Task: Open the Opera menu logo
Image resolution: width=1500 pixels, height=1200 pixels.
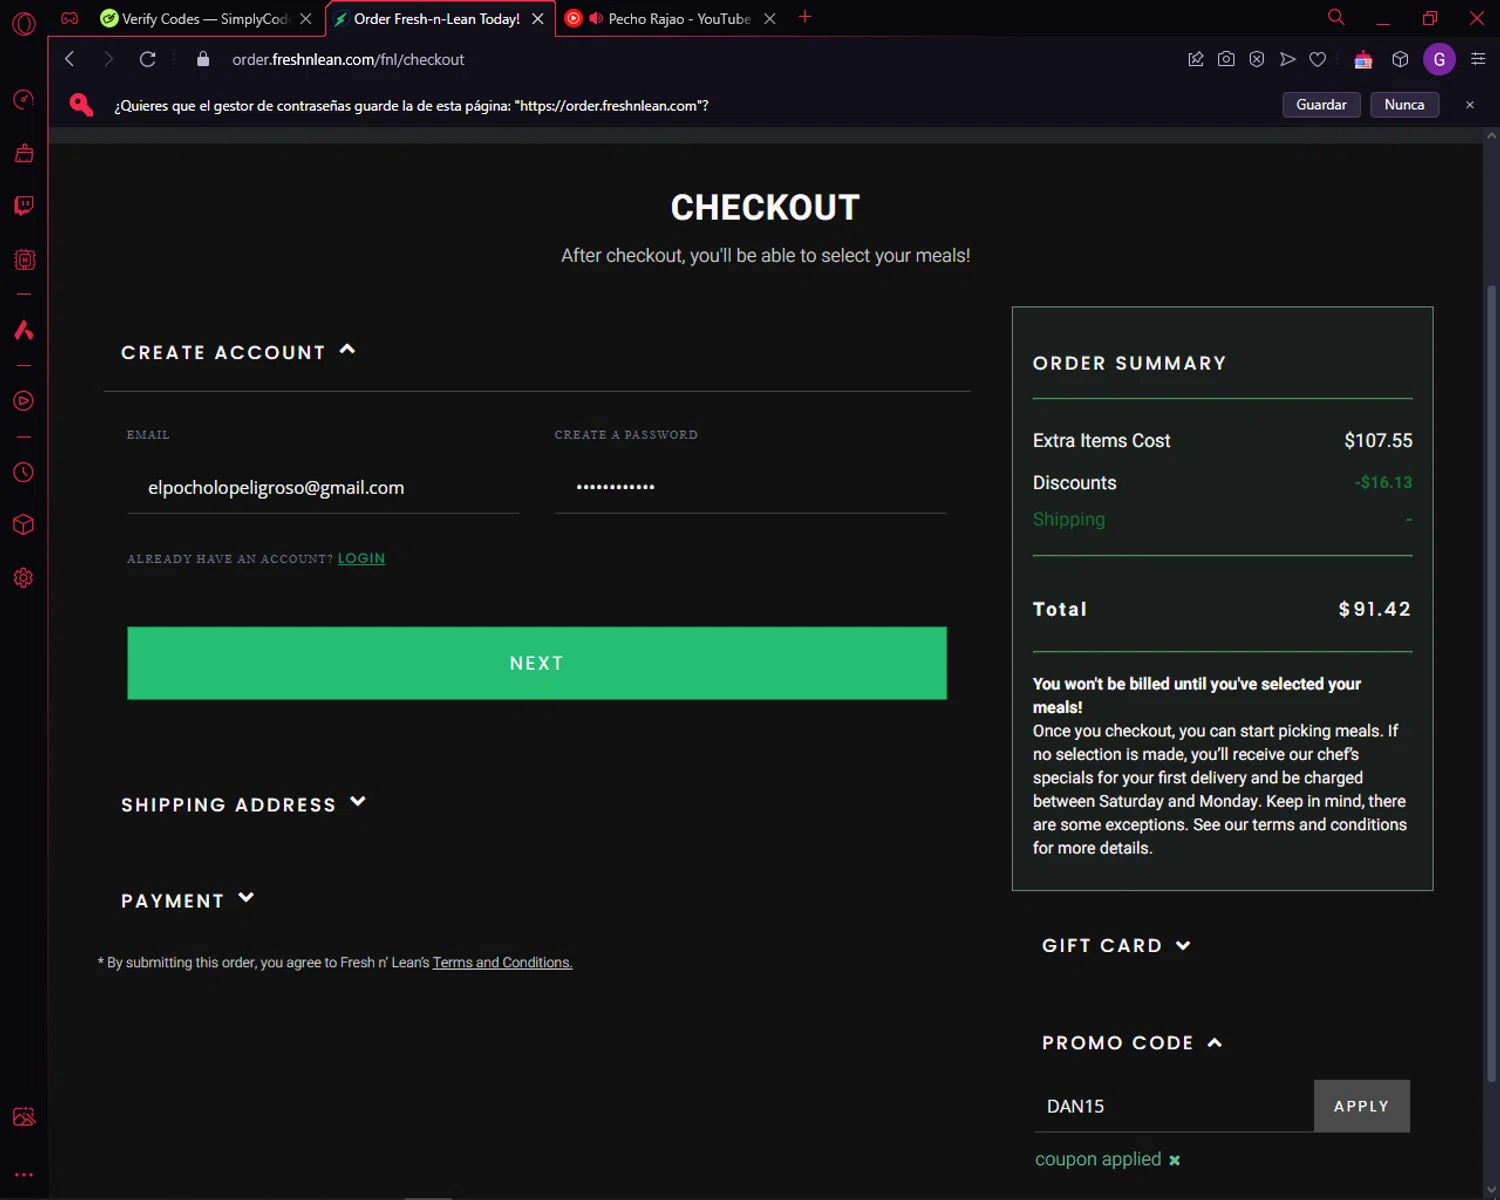Action: click(24, 23)
